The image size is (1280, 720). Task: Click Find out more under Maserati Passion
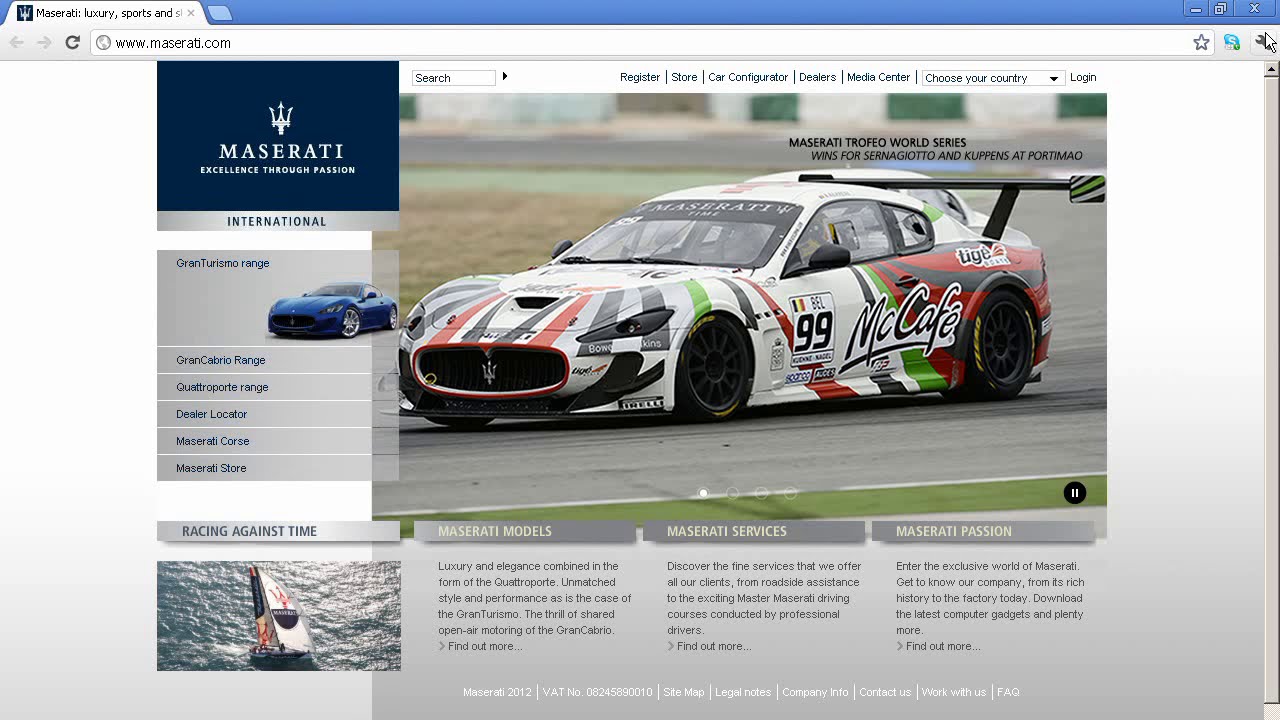coord(942,646)
